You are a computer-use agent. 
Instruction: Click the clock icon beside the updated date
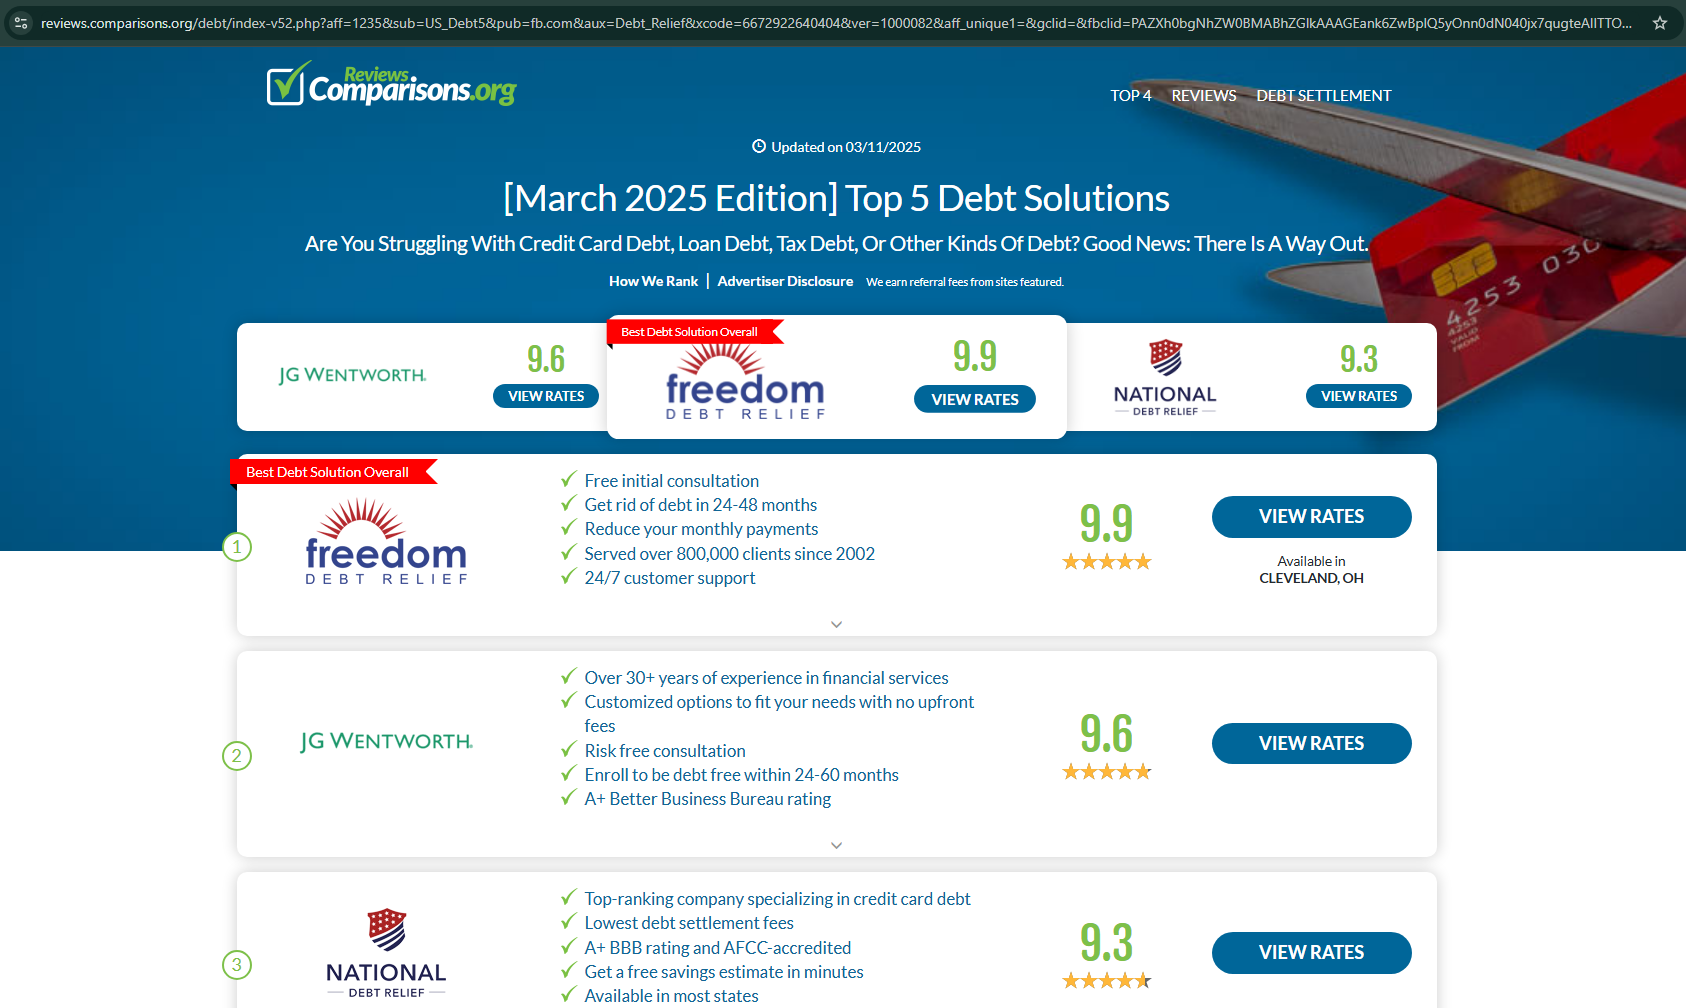pos(759,146)
